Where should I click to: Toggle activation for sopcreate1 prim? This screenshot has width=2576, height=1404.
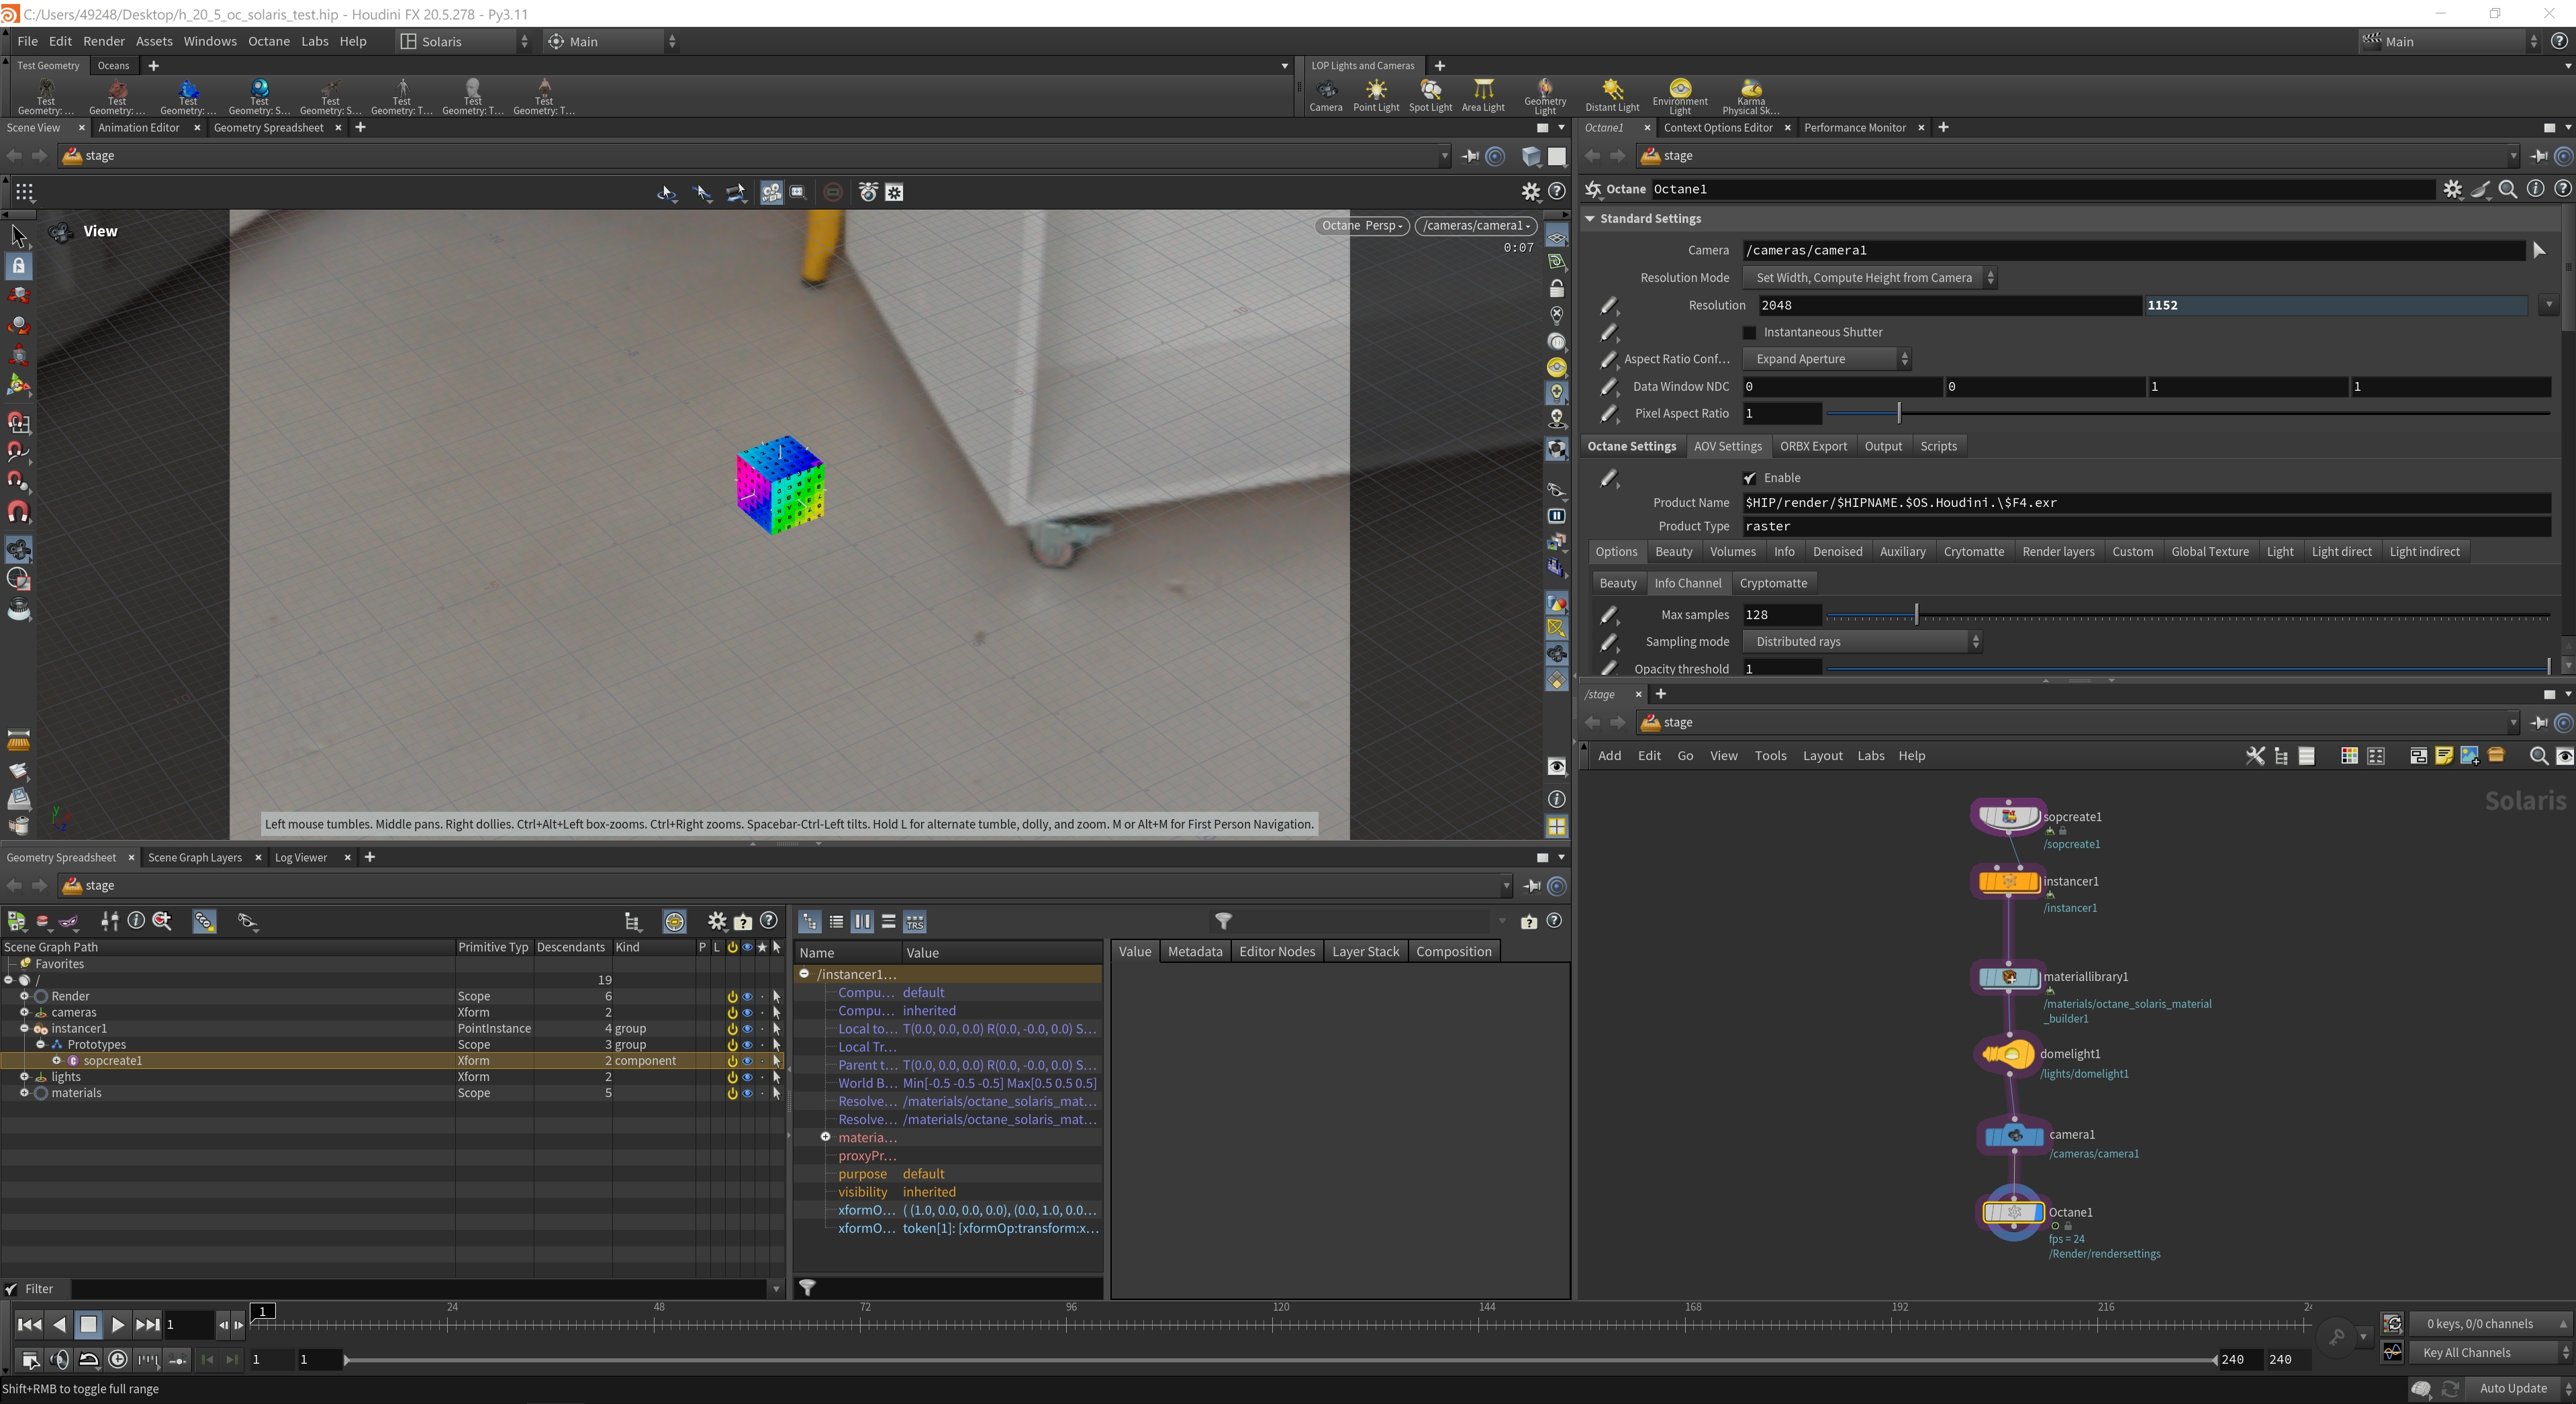click(732, 1061)
